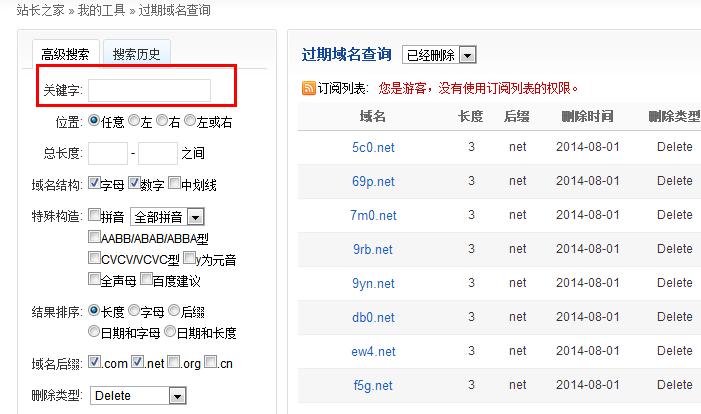
Task: Sort results by 长度 radio button
Action: pos(93,310)
